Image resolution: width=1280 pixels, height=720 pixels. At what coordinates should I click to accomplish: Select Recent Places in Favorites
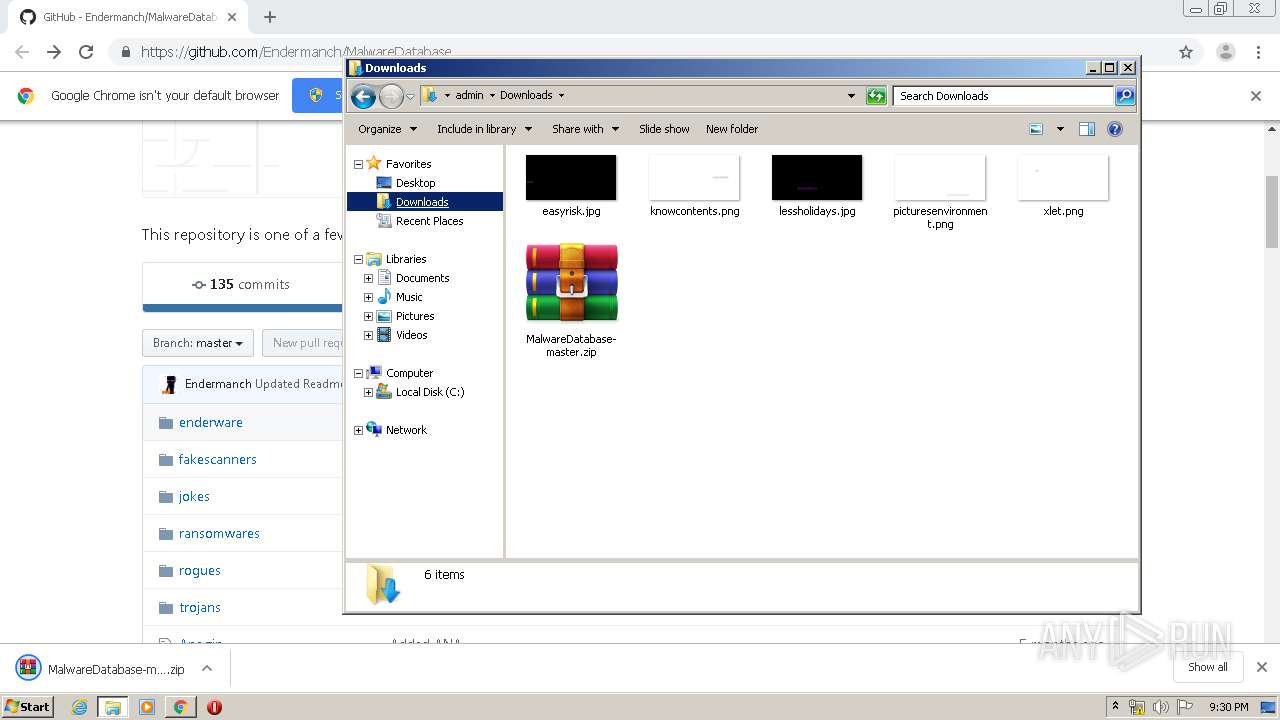(x=429, y=221)
